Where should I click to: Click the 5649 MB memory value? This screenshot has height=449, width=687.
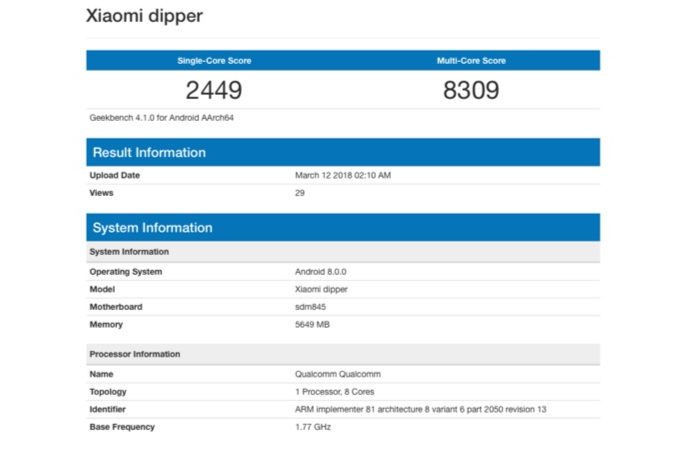pyautogui.click(x=313, y=324)
